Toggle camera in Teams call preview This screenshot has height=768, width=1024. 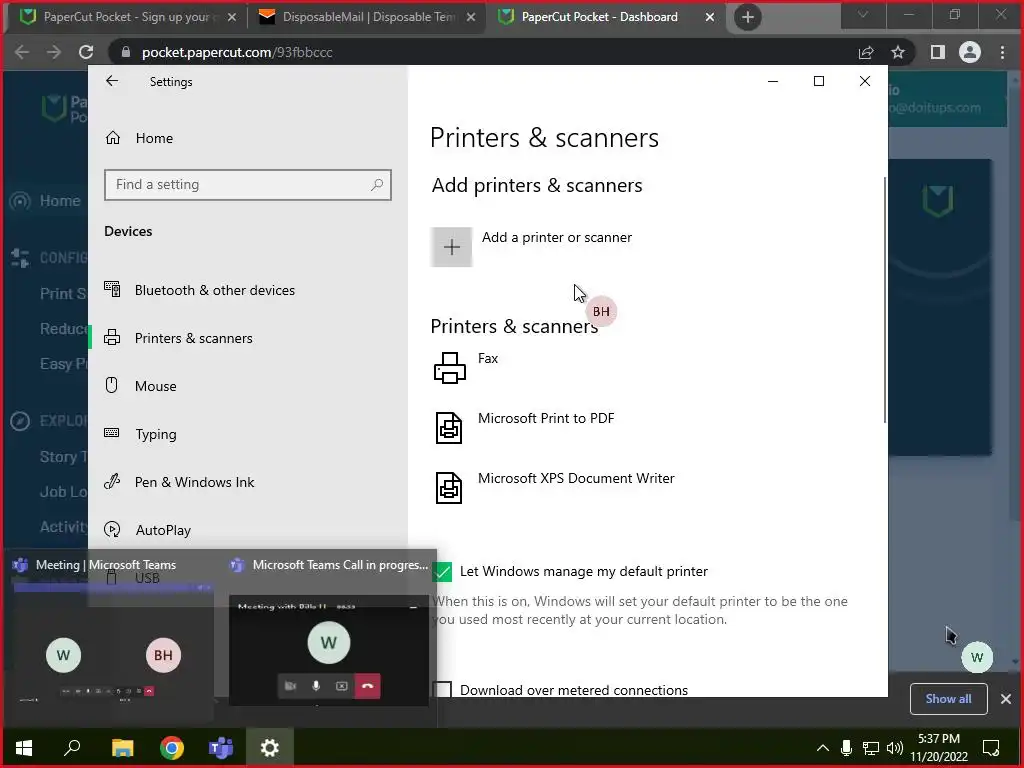click(x=291, y=686)
